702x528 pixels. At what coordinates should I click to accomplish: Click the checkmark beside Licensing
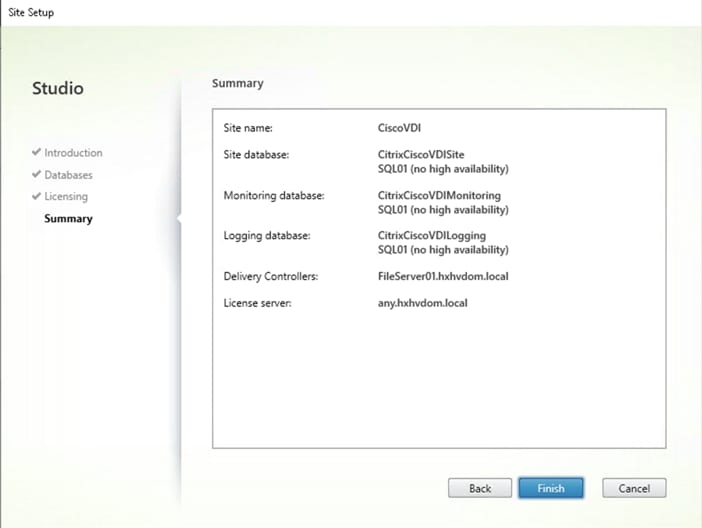[37, 196]
